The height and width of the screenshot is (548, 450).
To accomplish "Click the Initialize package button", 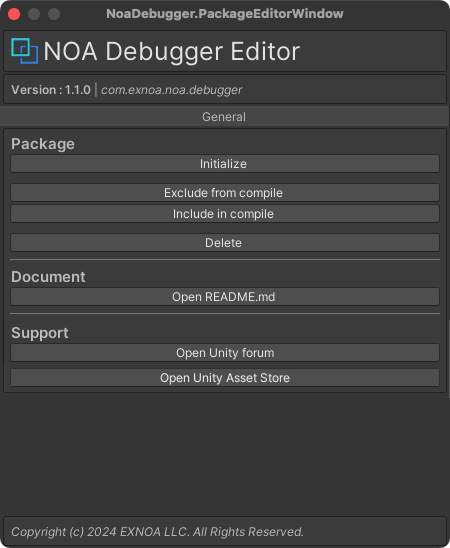I will 225,164.
